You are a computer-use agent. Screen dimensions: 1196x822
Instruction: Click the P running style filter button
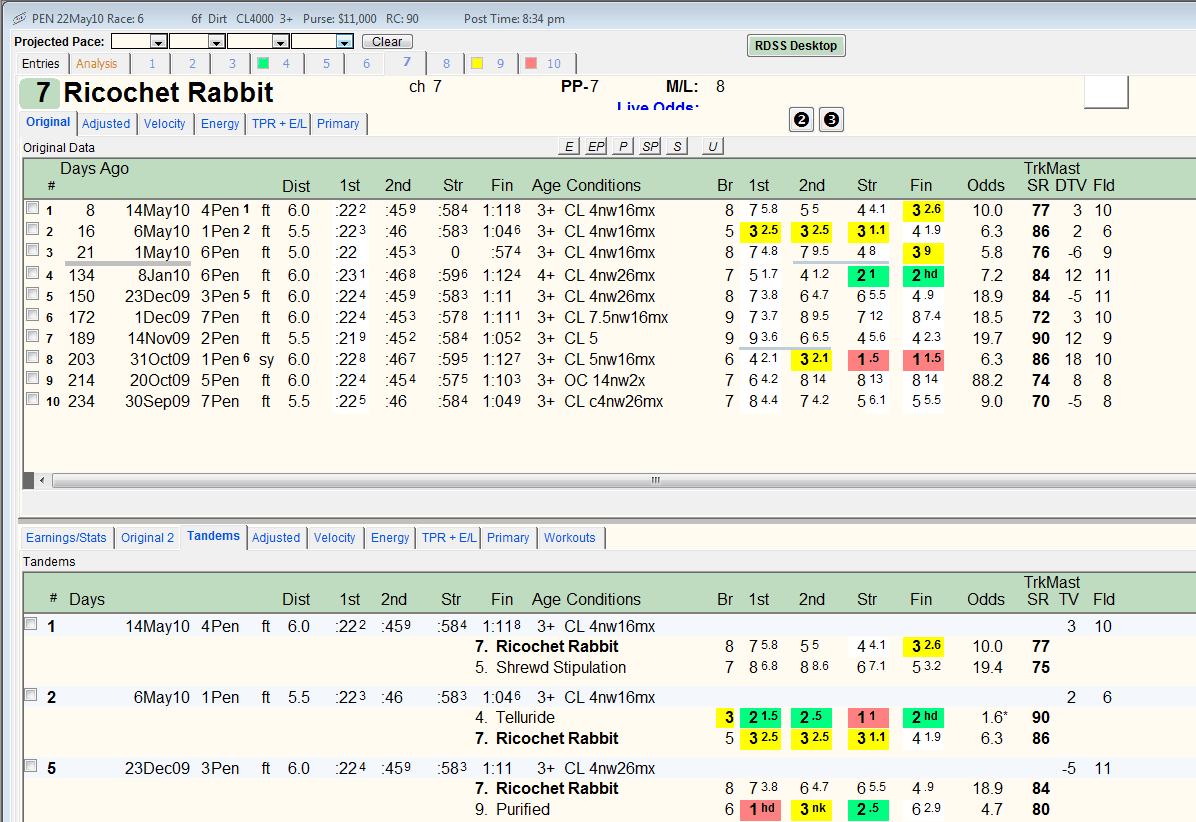click(x=623, y=146)
